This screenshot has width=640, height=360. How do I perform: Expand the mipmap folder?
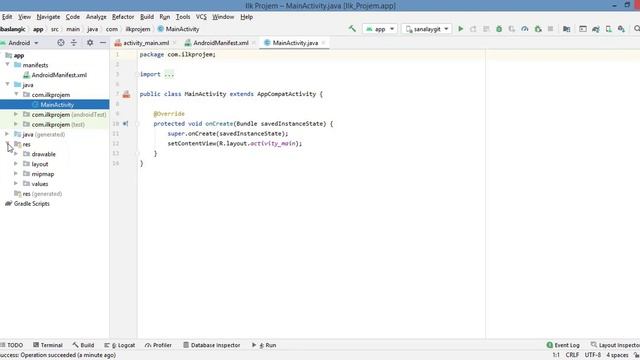[x=16, y=173]
